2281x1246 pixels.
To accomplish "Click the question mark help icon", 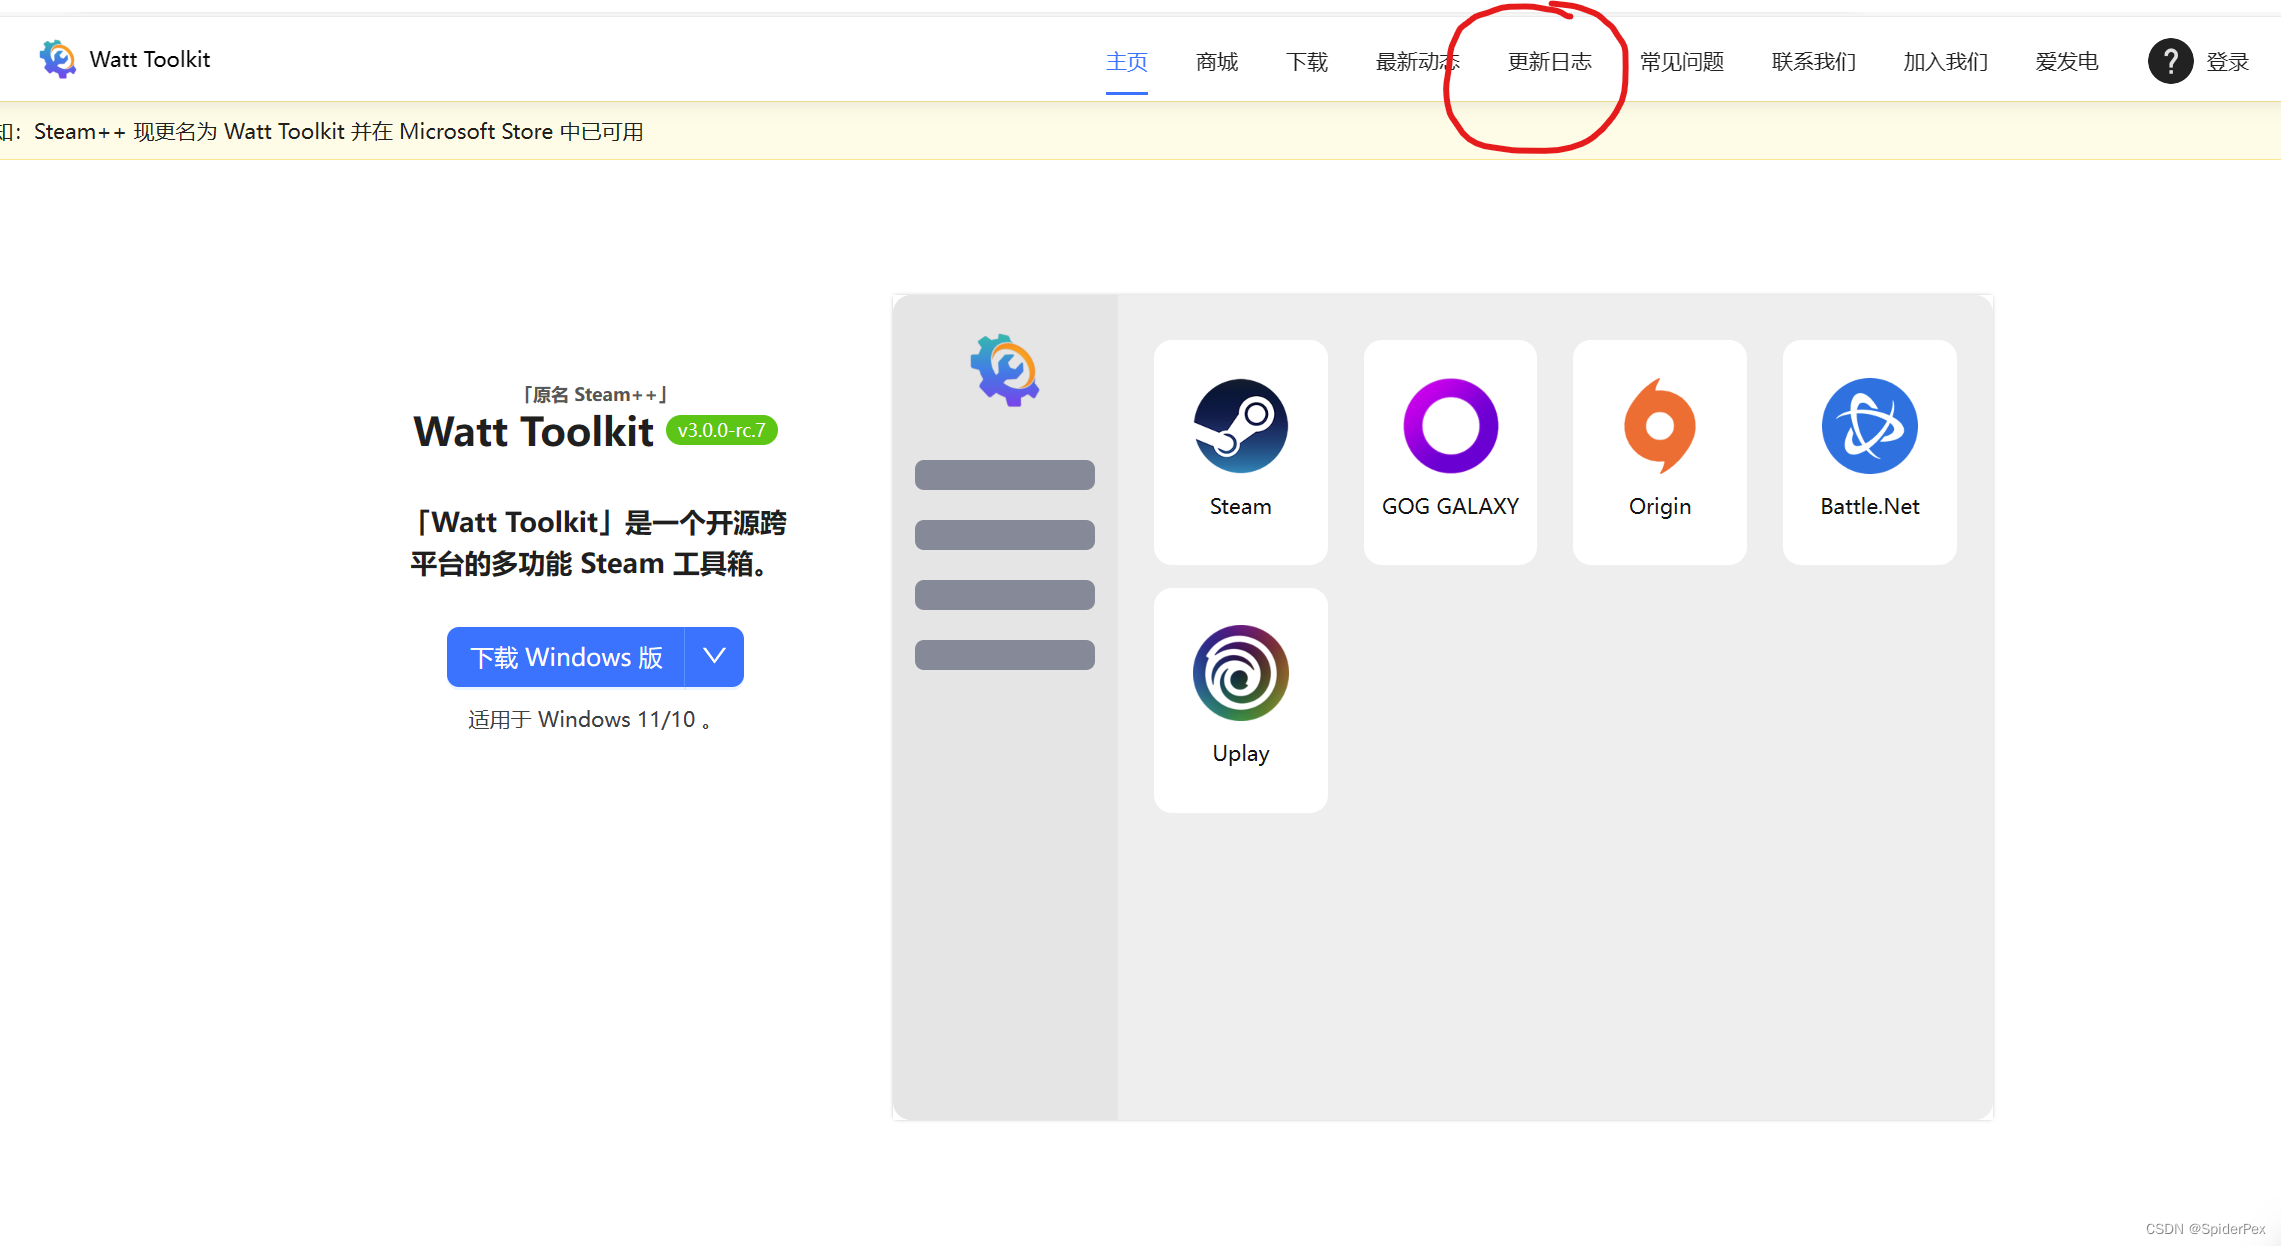I will pyautogui.click(x=2169, y=60).
